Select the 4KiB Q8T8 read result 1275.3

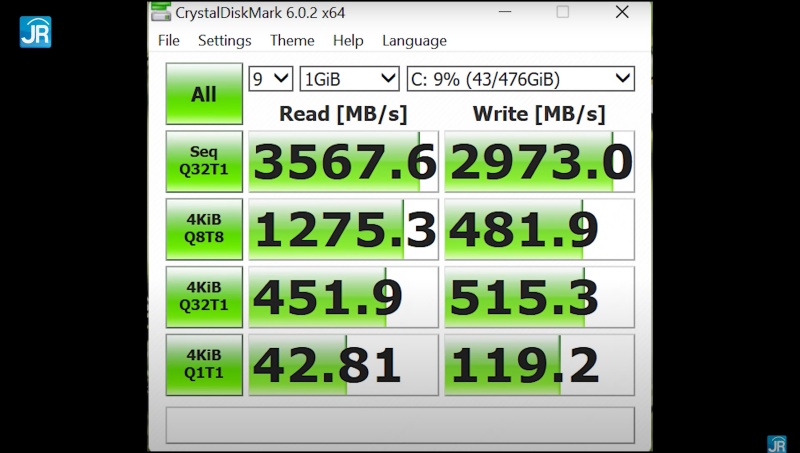pos(343,229)
